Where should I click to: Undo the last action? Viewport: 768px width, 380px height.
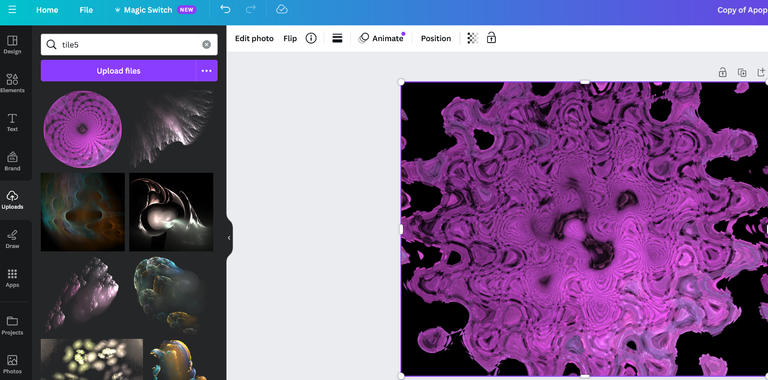[x=225, y=9]
